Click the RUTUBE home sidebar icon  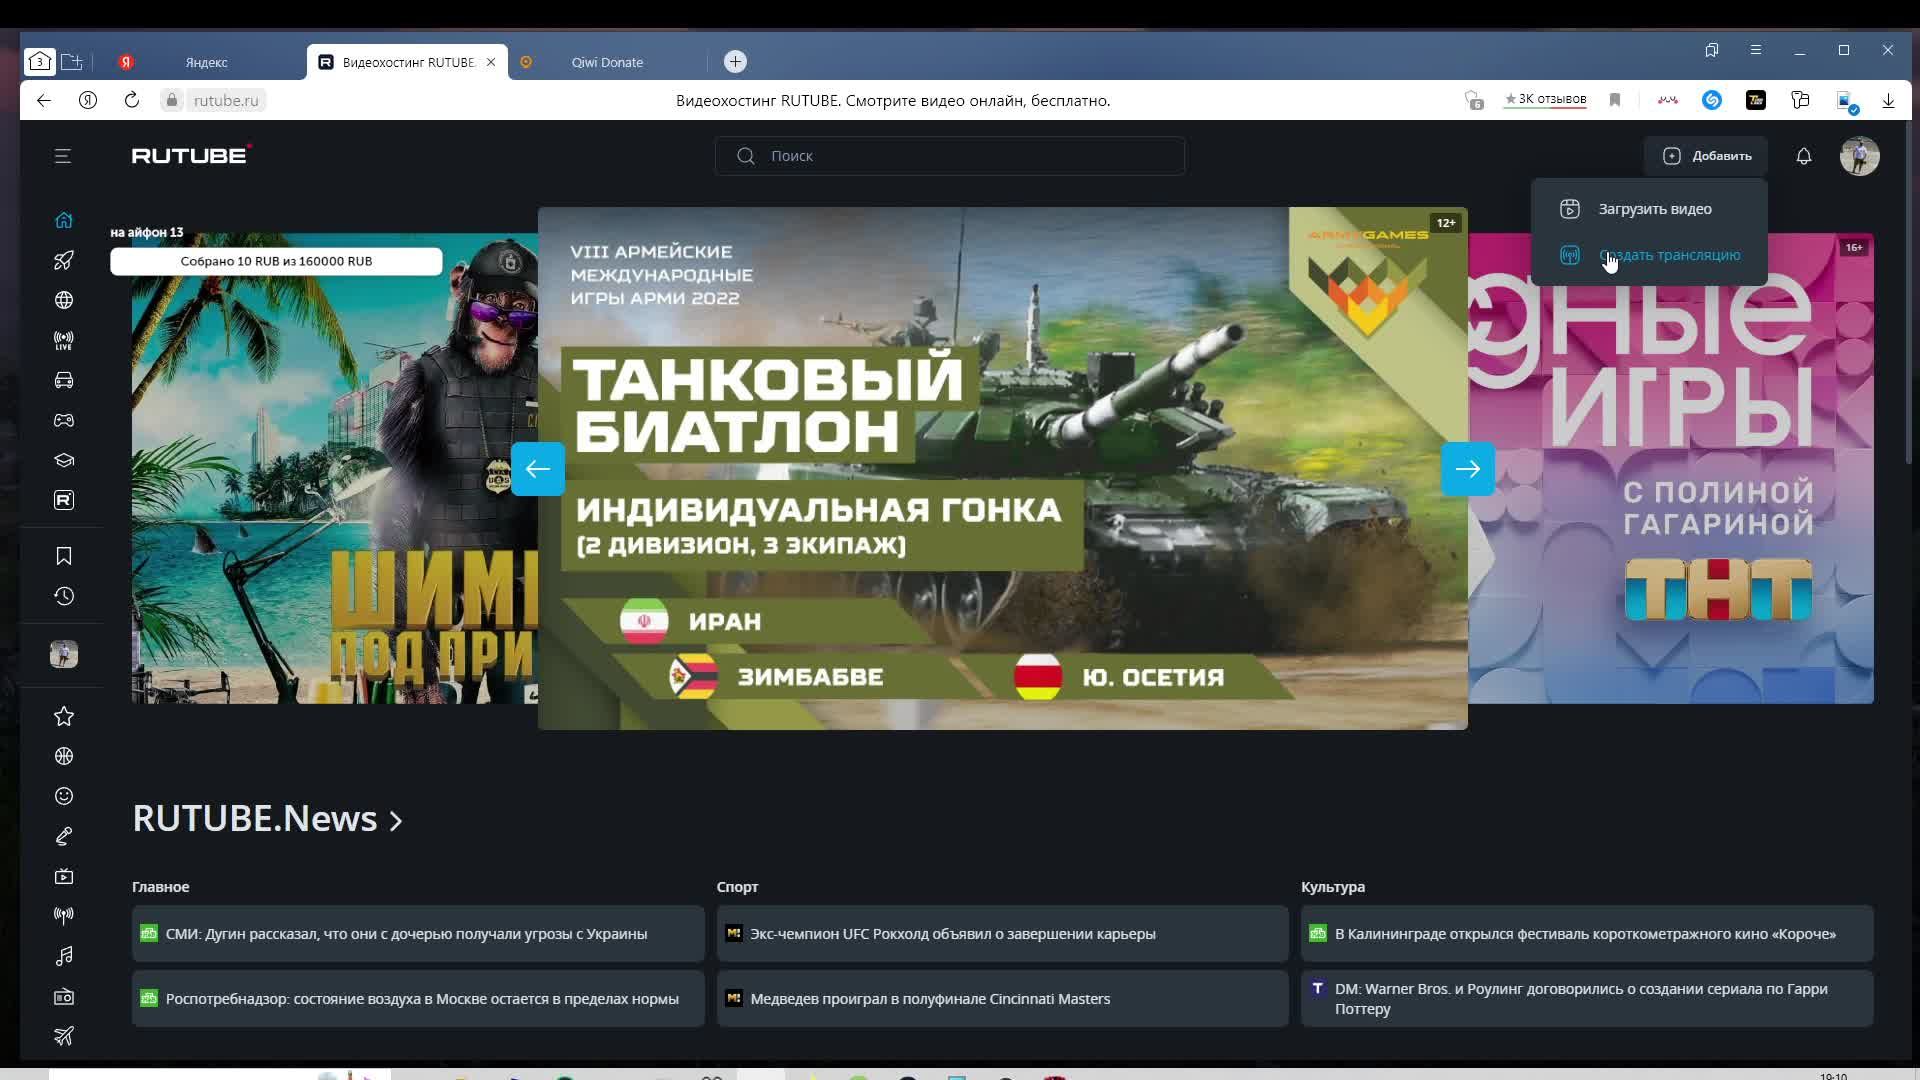point(64,220)
